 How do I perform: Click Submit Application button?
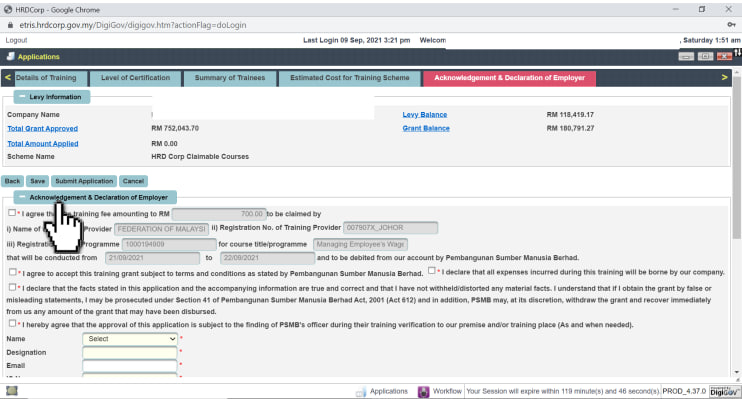pos(84,181)
